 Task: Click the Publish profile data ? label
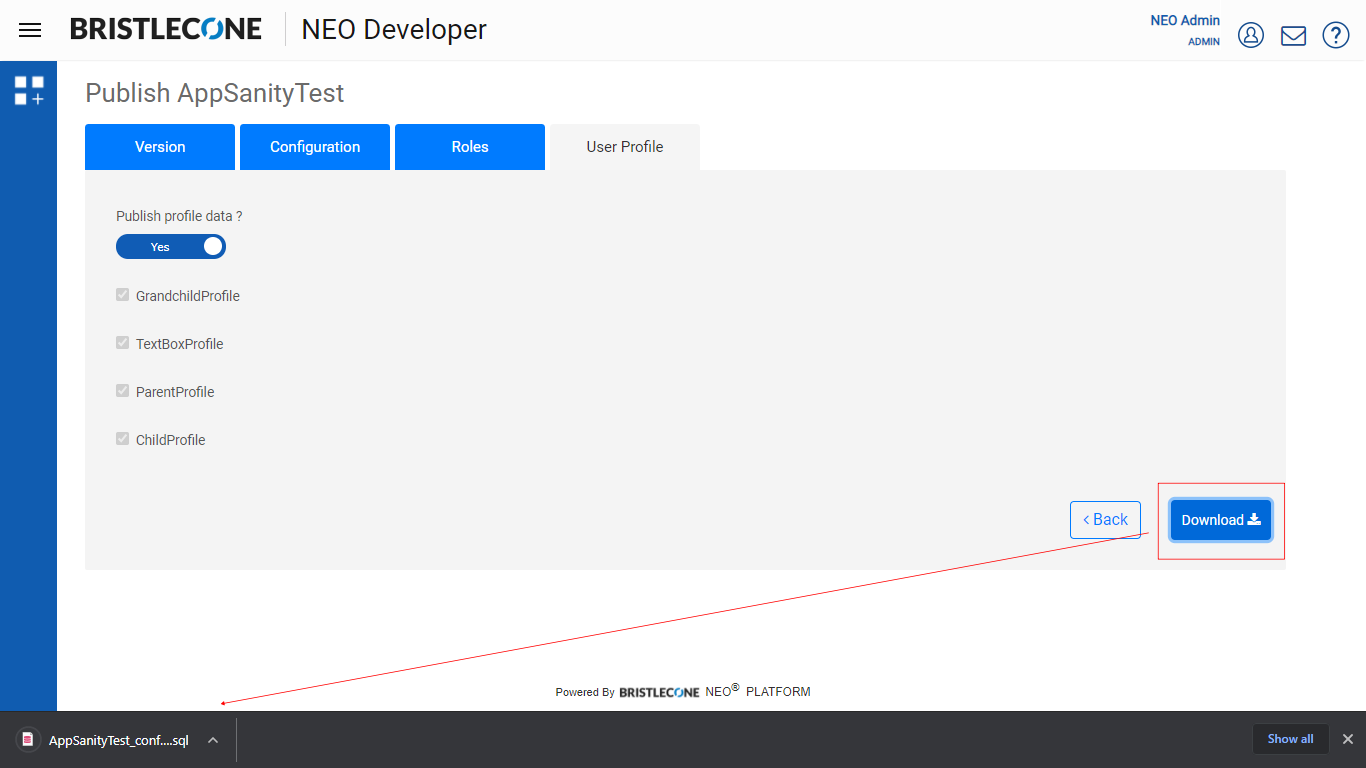[x=179, y=216]
